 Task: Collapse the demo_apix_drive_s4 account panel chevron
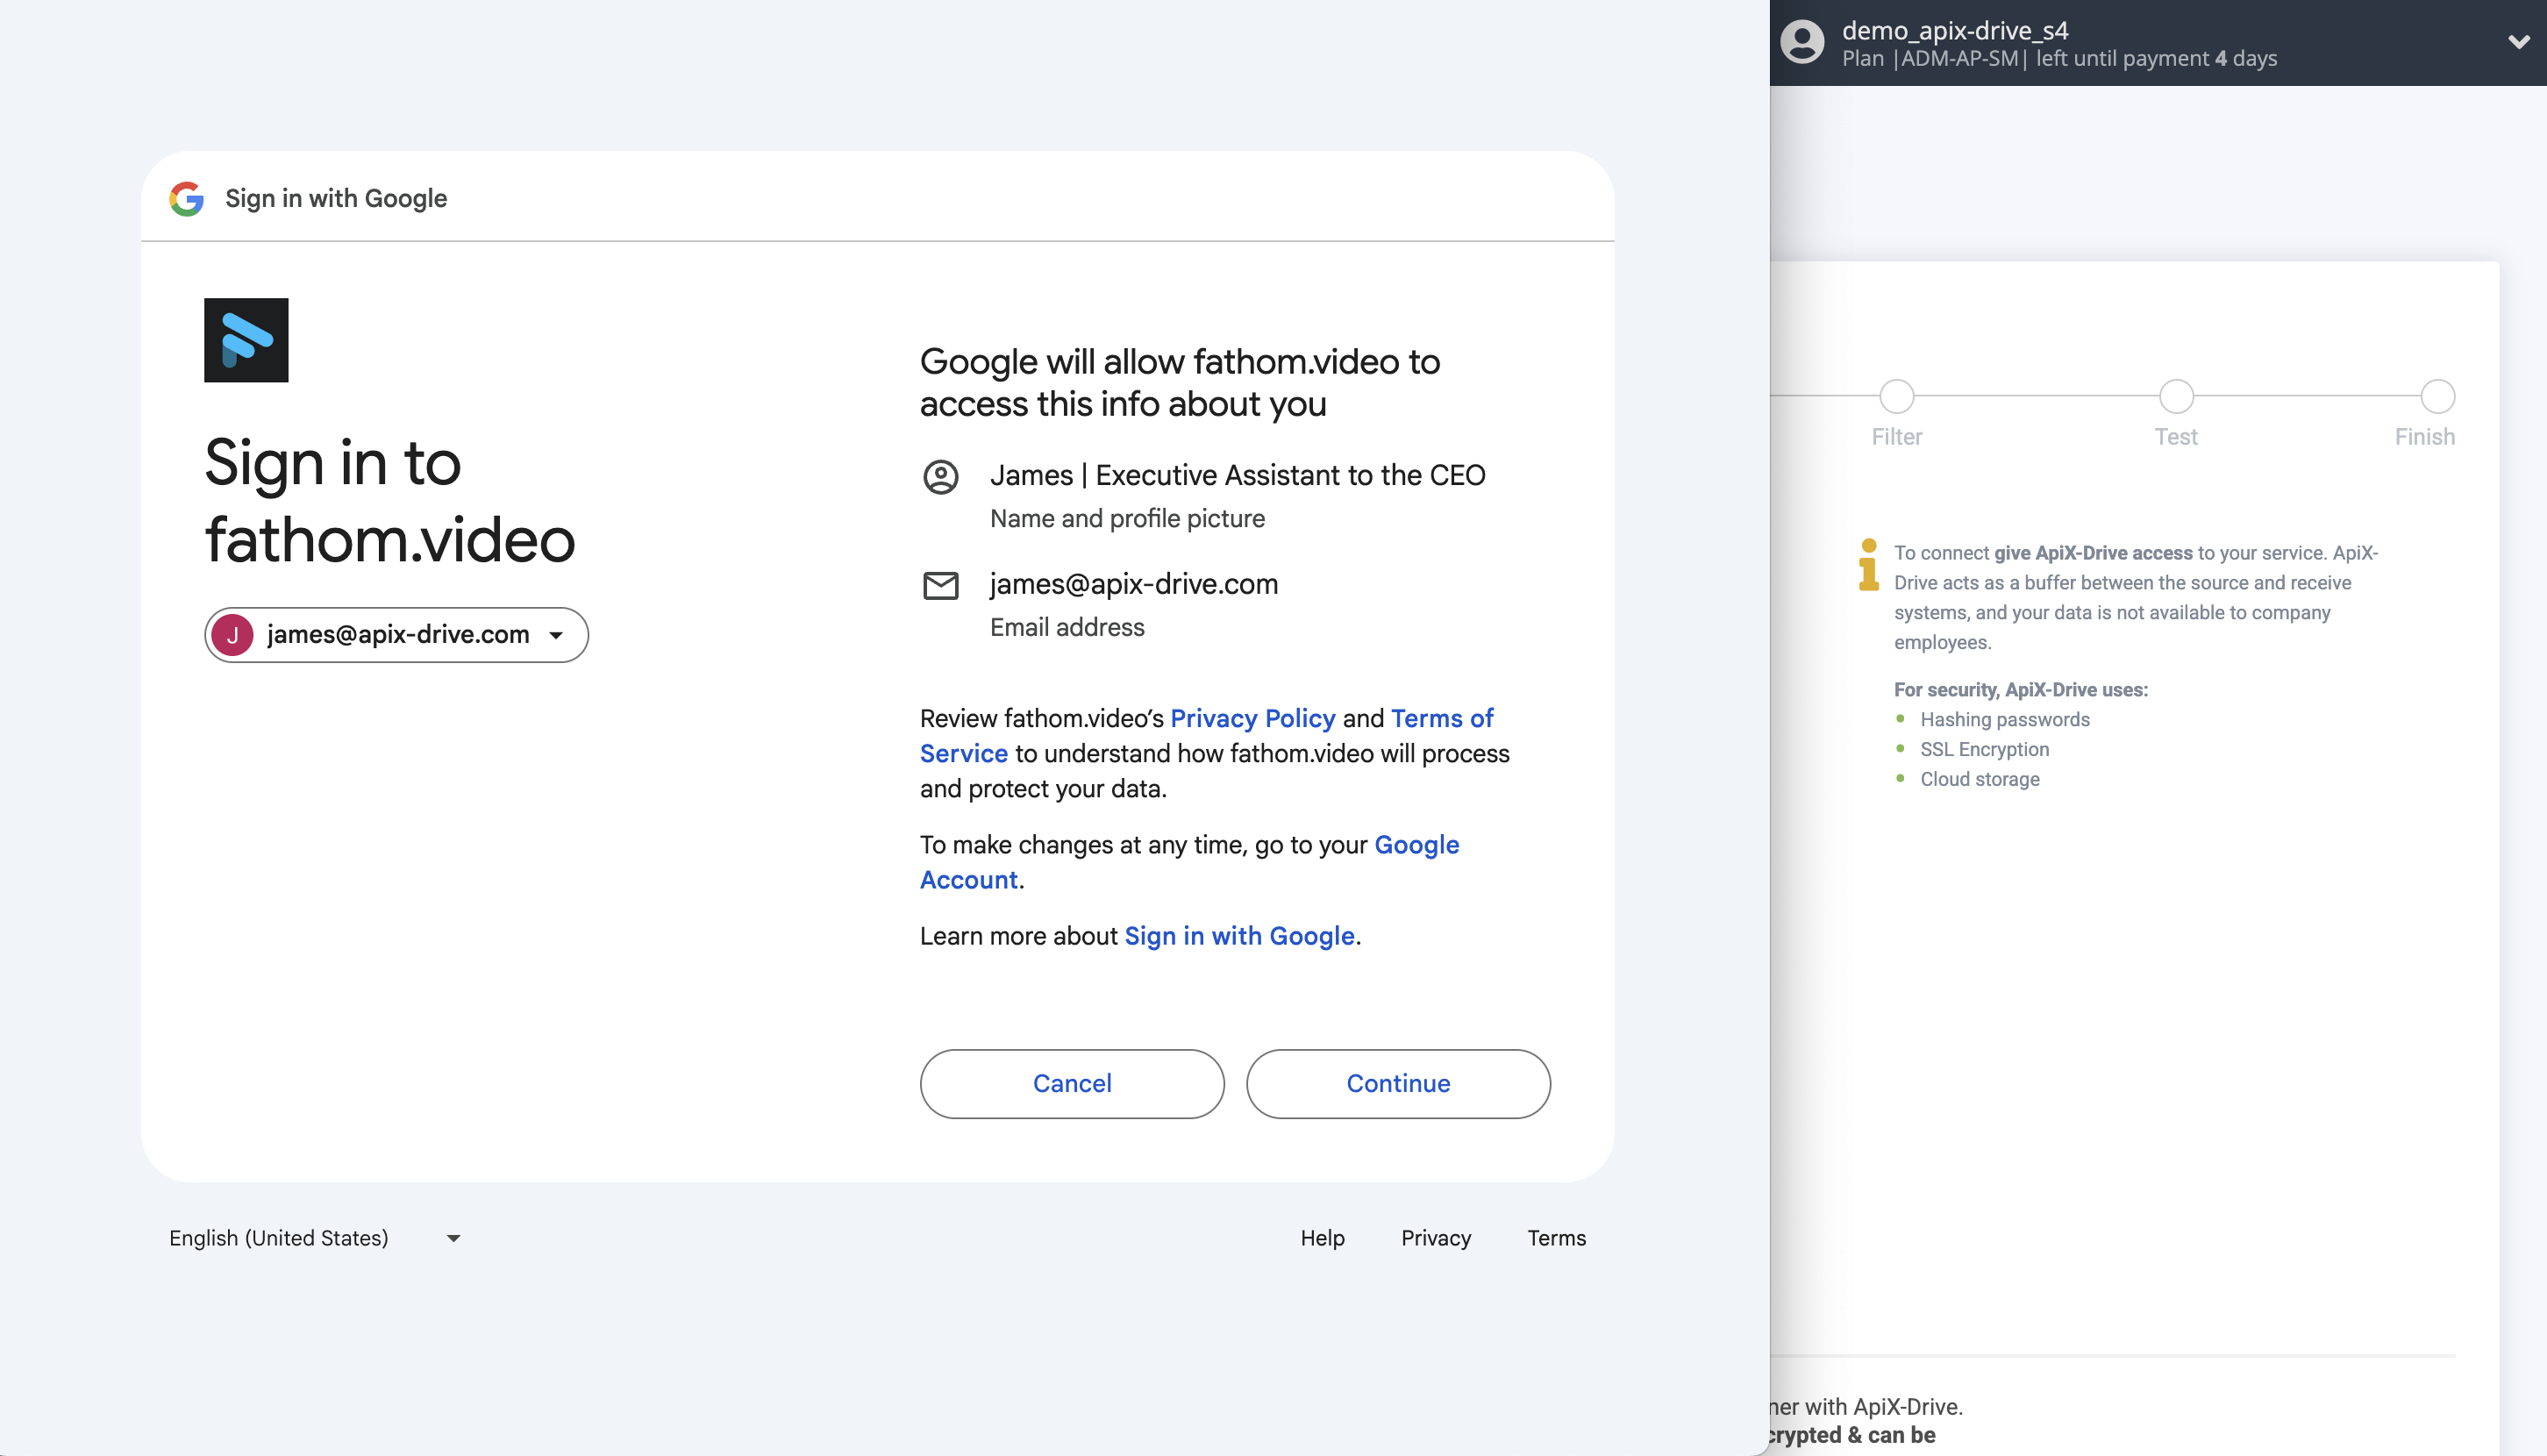(2518, 42)
